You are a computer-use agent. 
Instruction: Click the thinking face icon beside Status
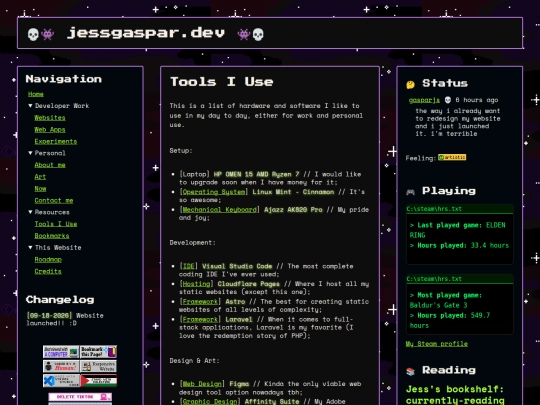point(411,84)
